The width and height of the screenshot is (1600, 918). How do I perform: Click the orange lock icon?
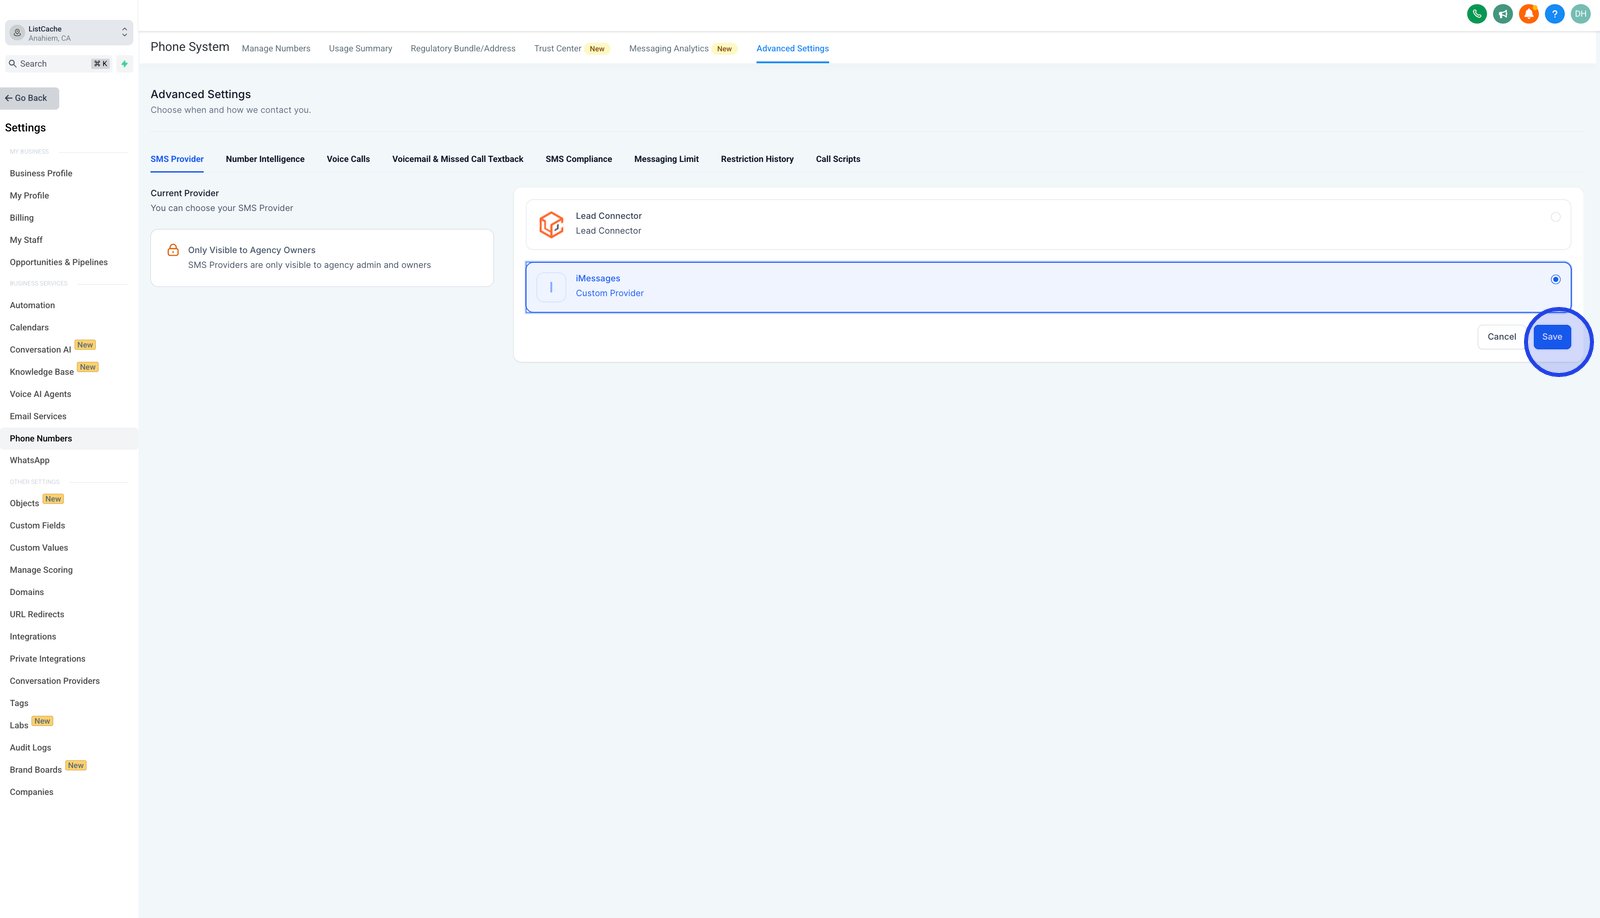pos(173,250)
